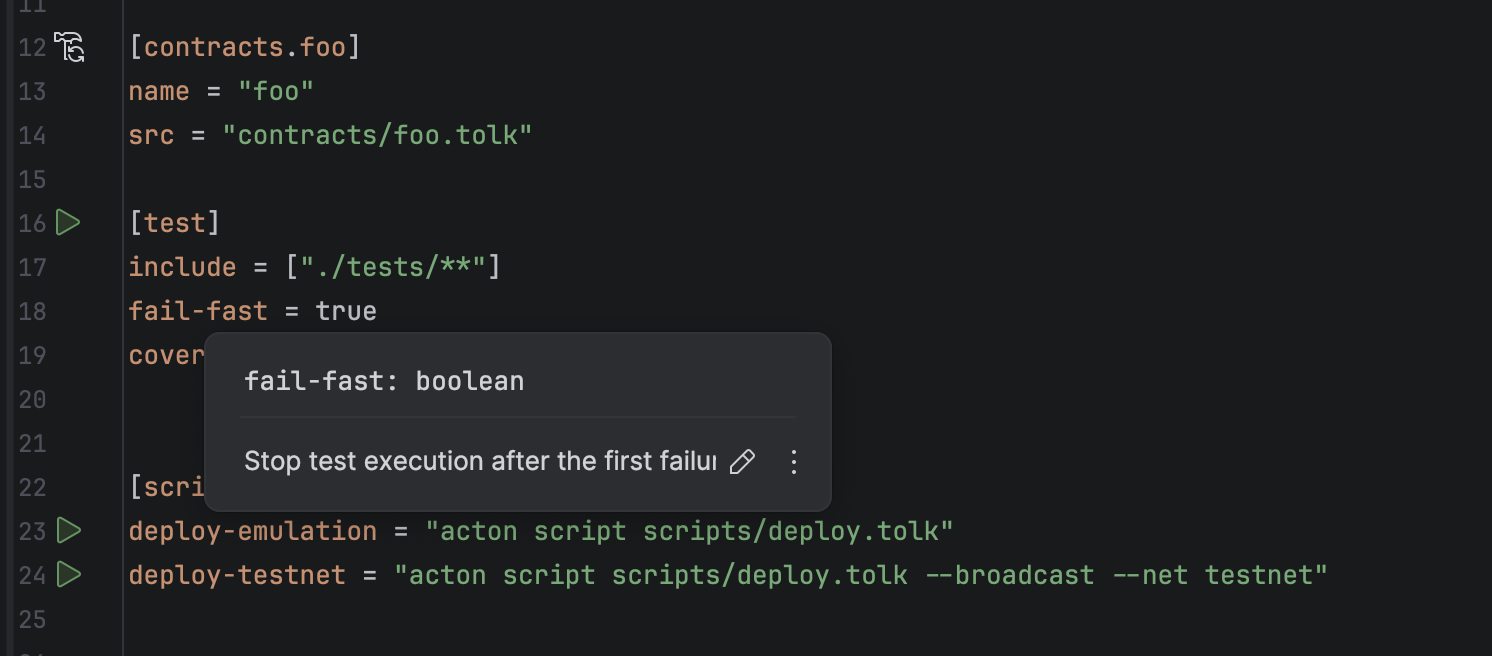Screen dimensions: 1492x656
Task: Click the "fail-fast: boolean" popup signature
Action: click(x=384, y=381)
